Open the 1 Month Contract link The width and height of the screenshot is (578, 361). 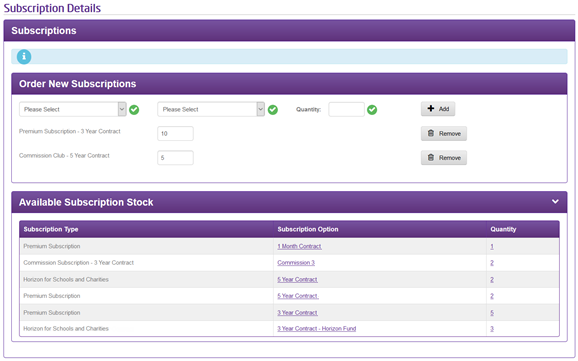[x=299, y=246]
